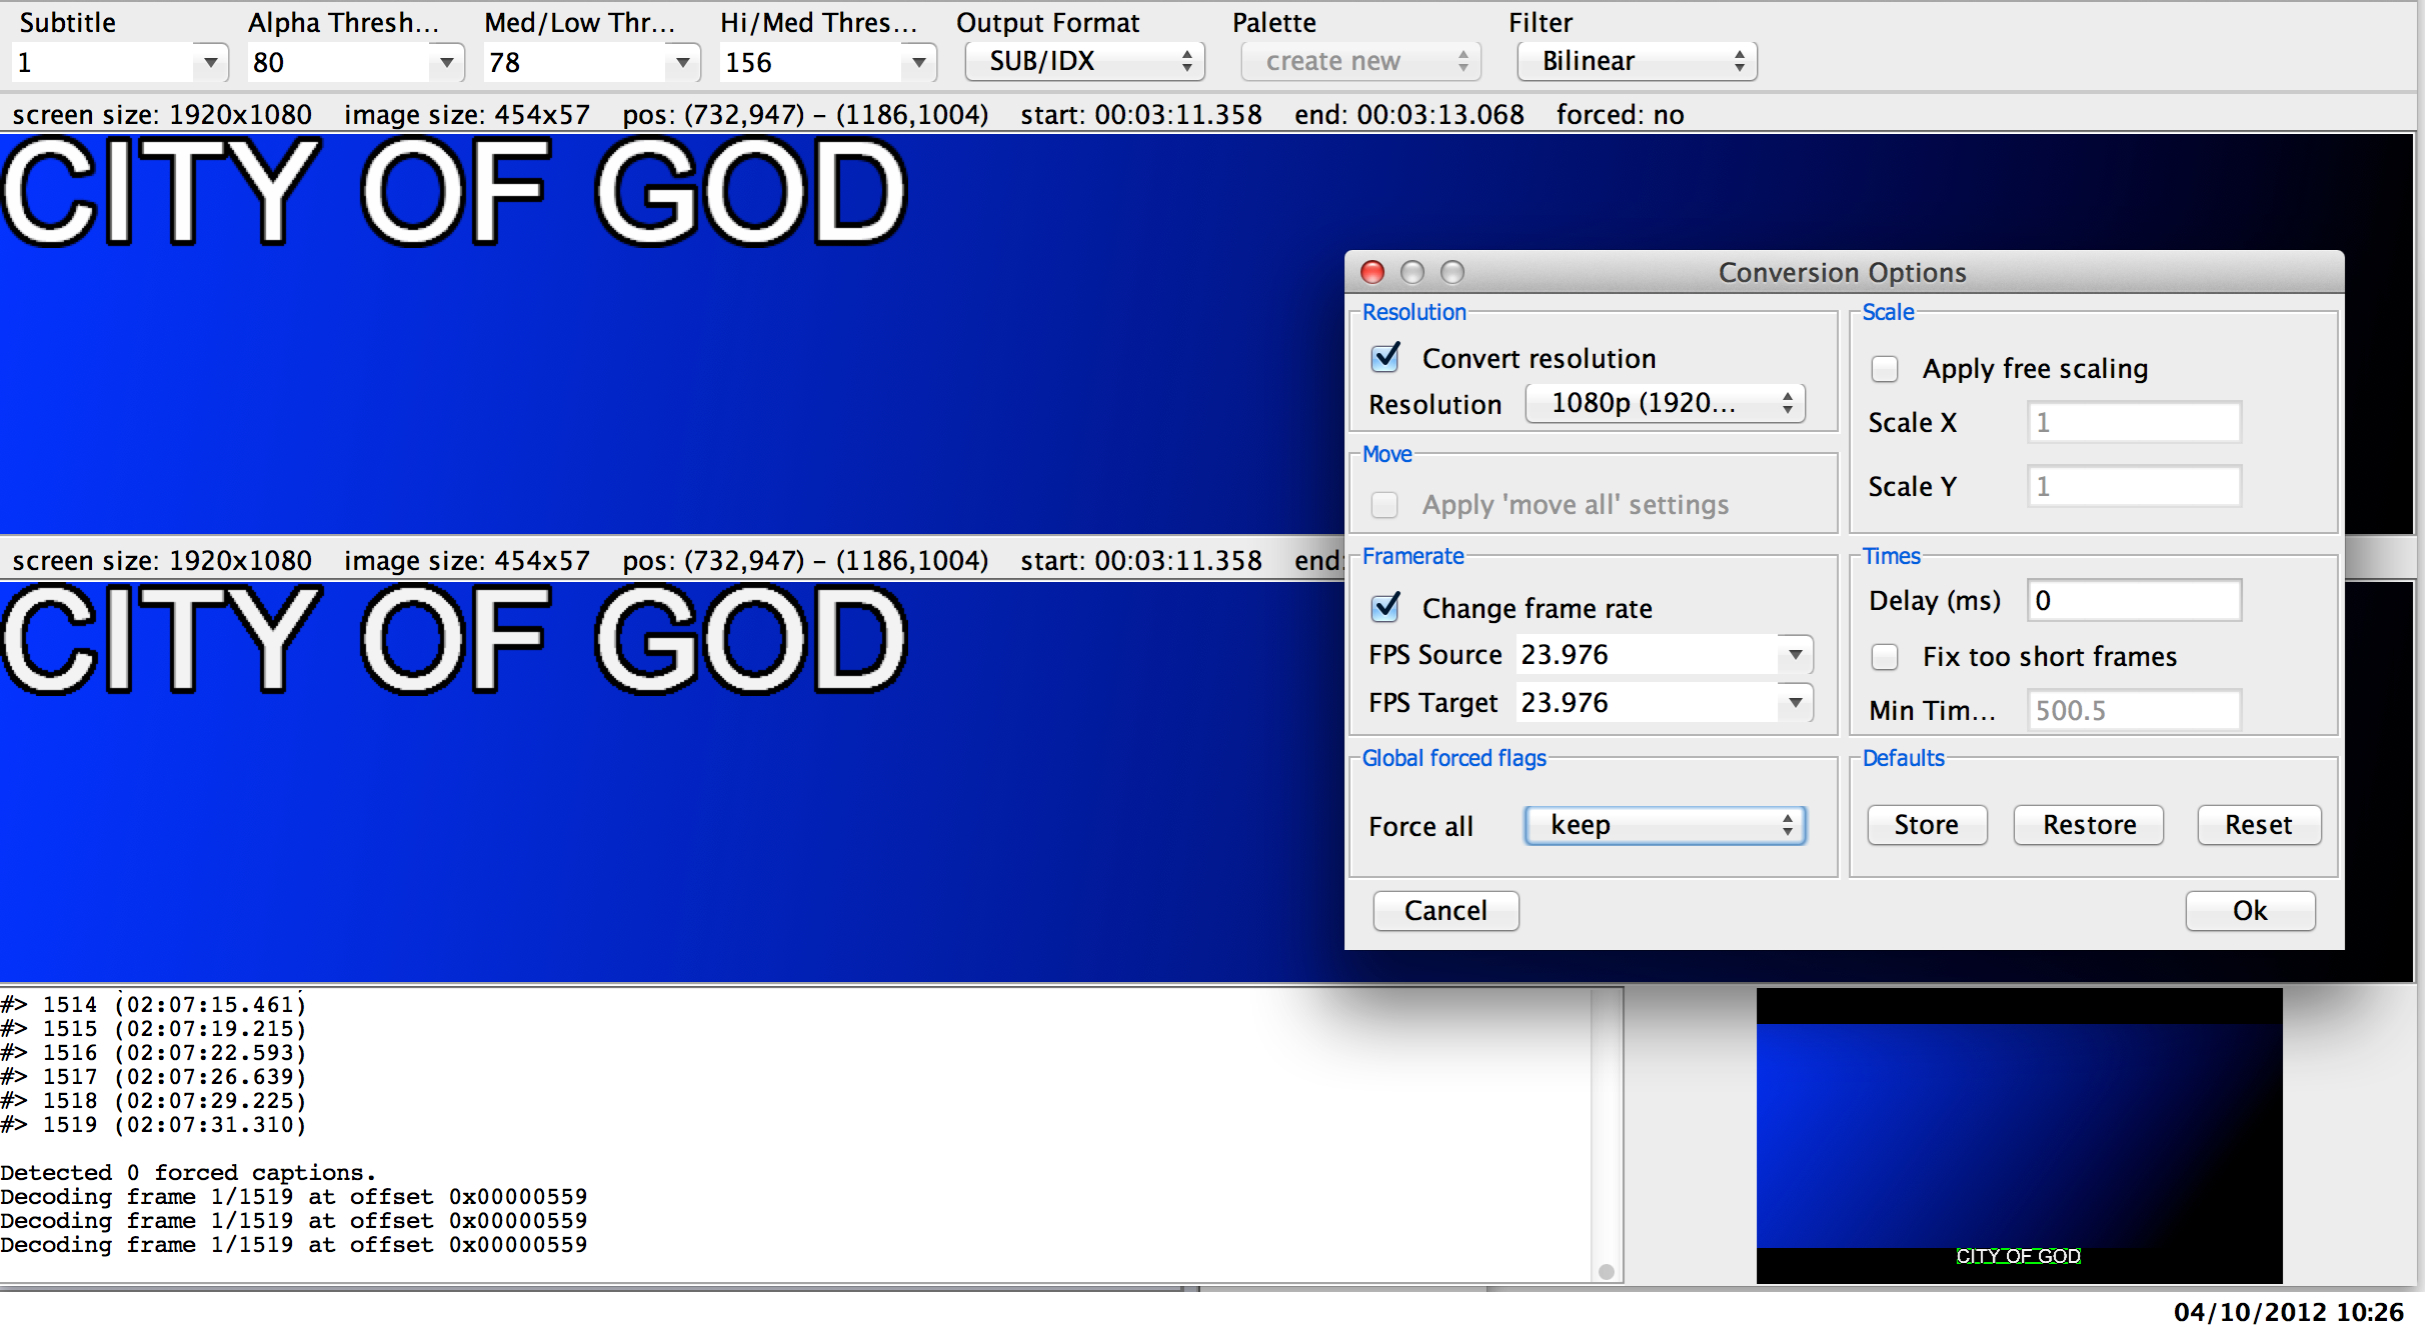This screenshot has height=1330, width=2425.
Task: Click the zoom button of Conversion Options
Action: (x=1452, y=272)
